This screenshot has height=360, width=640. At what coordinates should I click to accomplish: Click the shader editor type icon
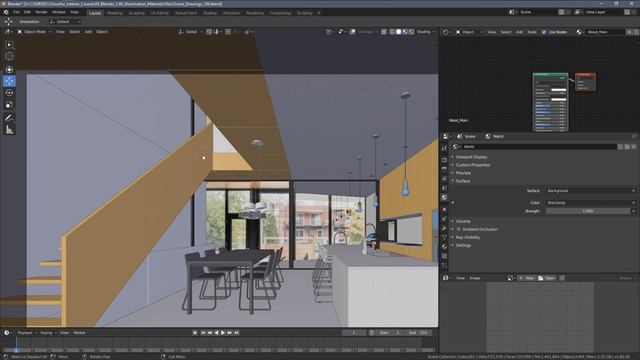(446, 32)
